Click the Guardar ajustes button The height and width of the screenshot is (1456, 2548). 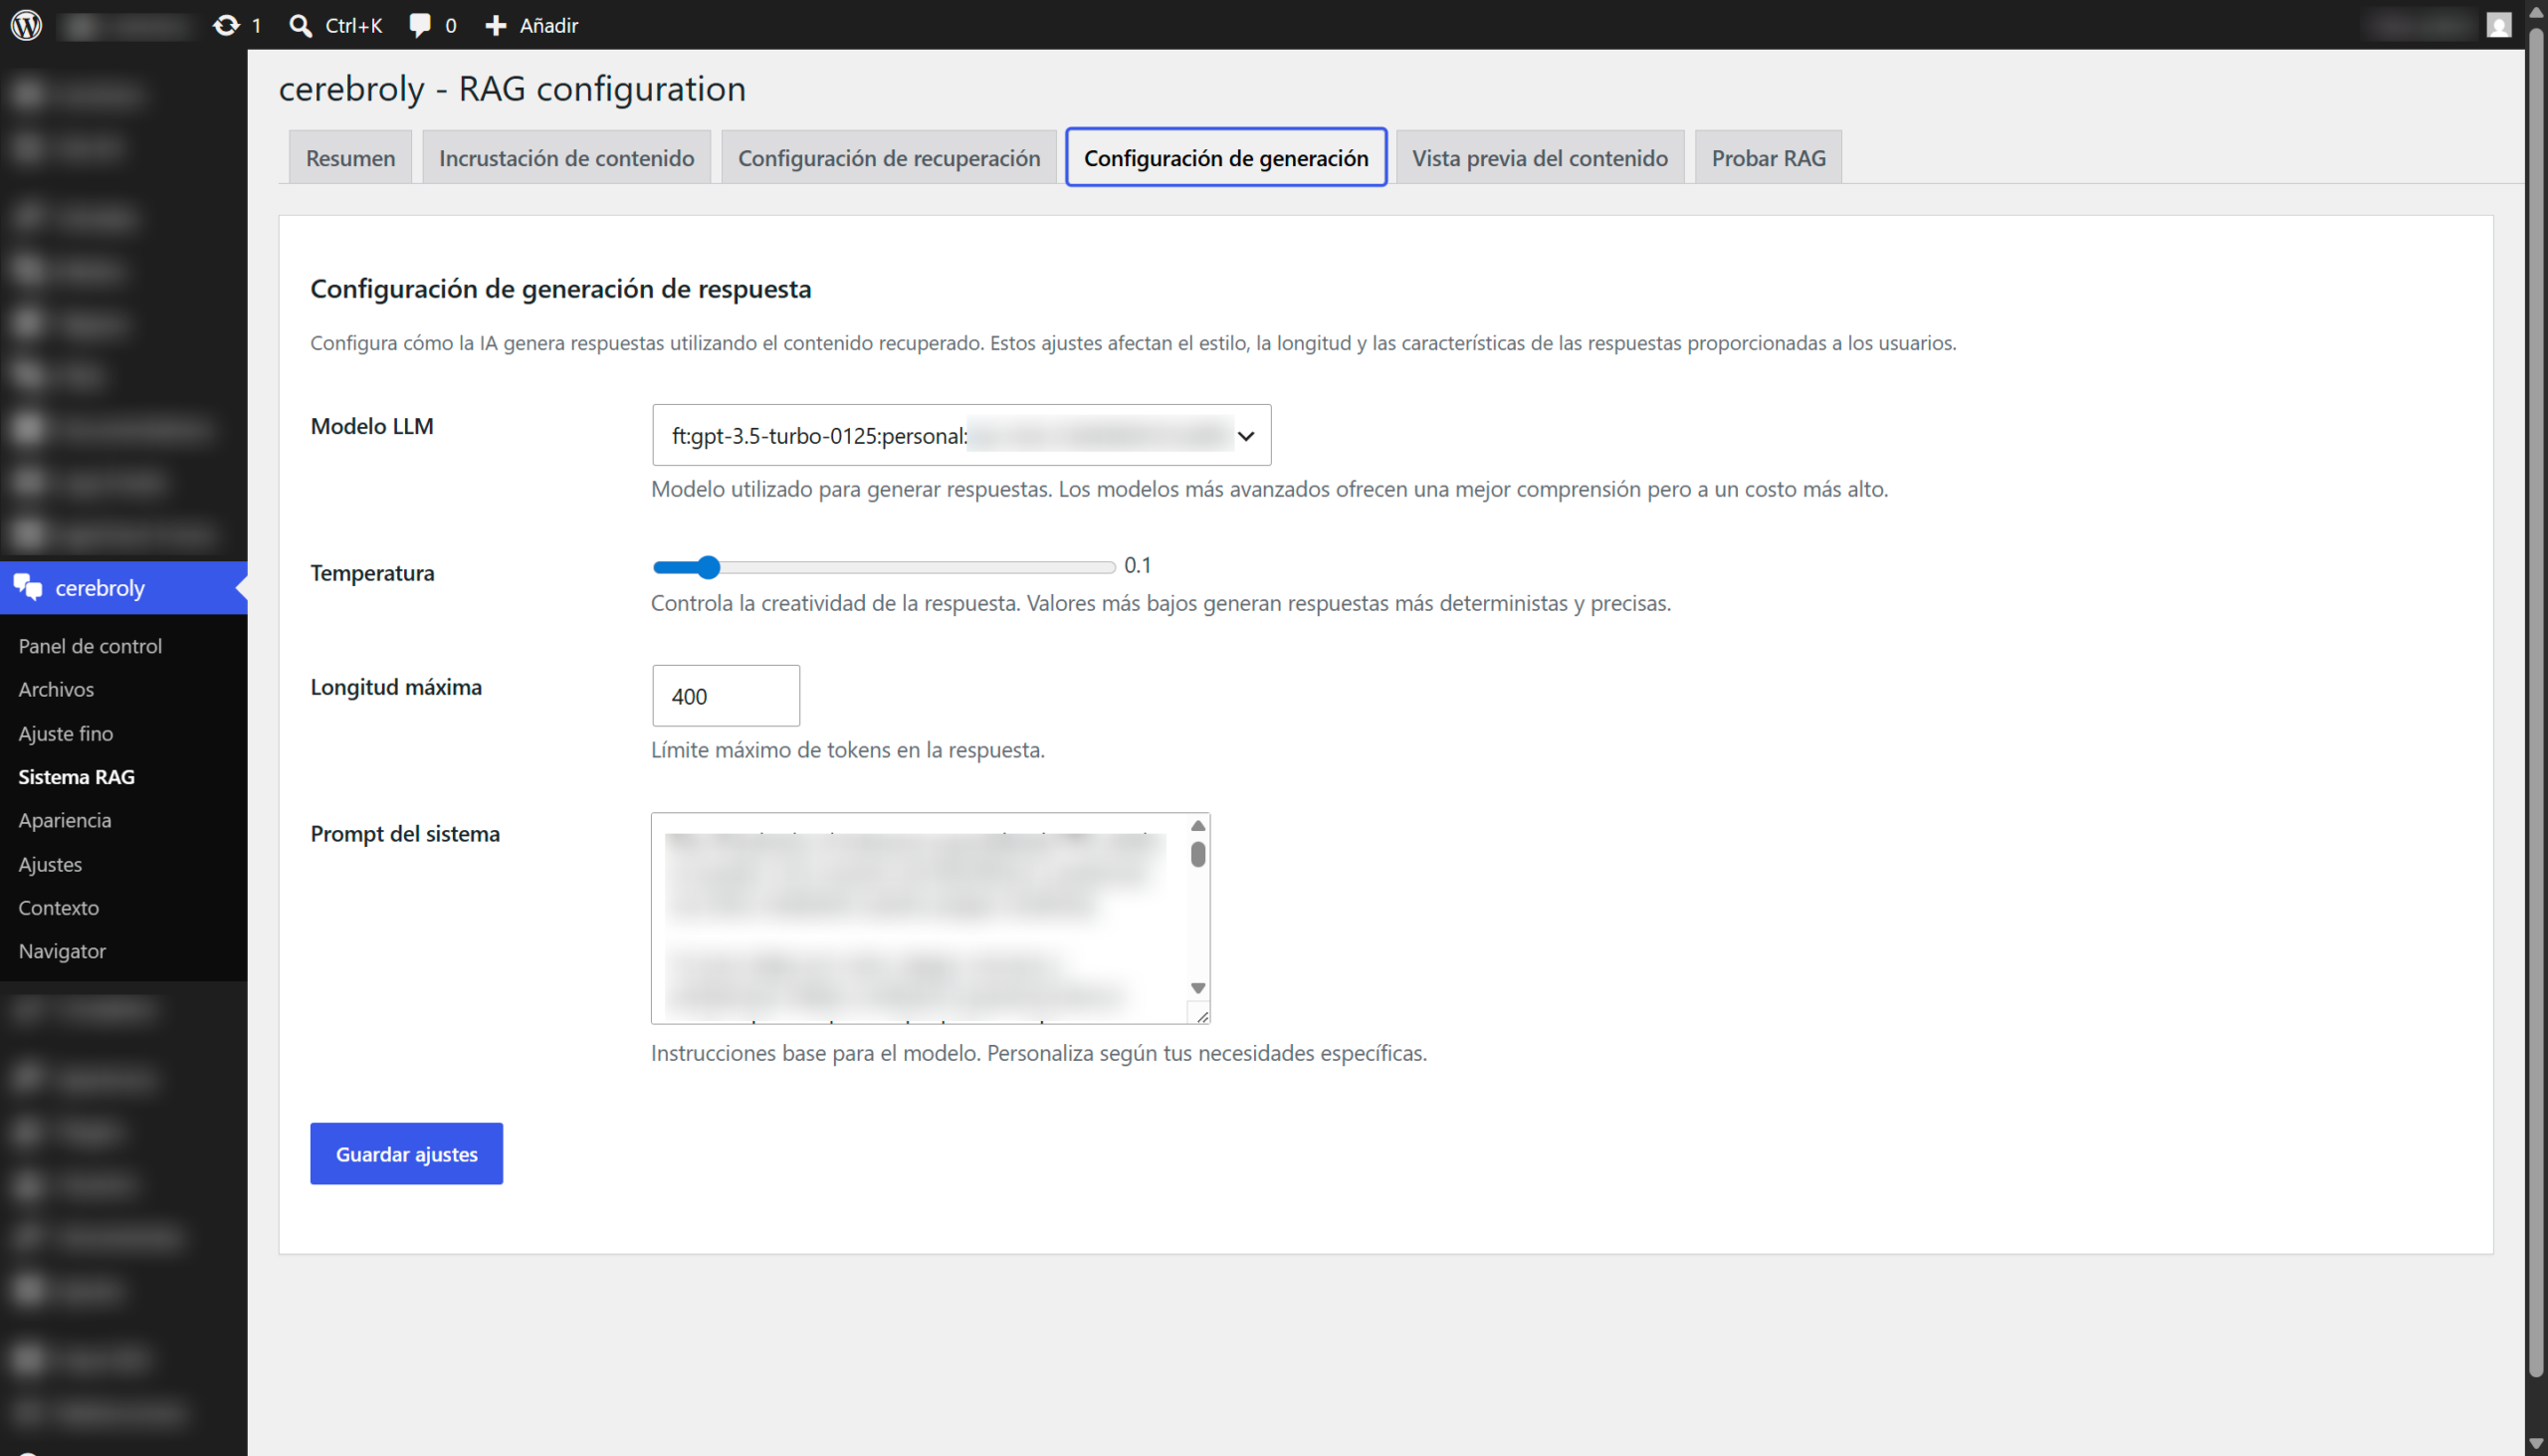(406, 1154)
